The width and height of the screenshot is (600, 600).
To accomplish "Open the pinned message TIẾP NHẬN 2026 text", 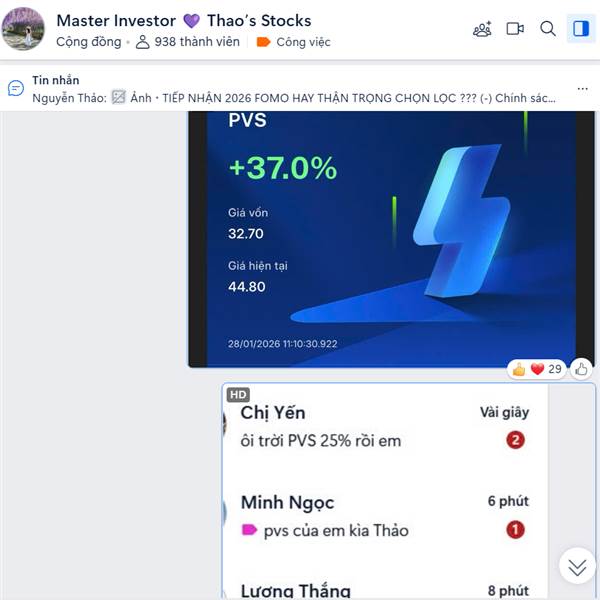I will [x=294, y=98].
